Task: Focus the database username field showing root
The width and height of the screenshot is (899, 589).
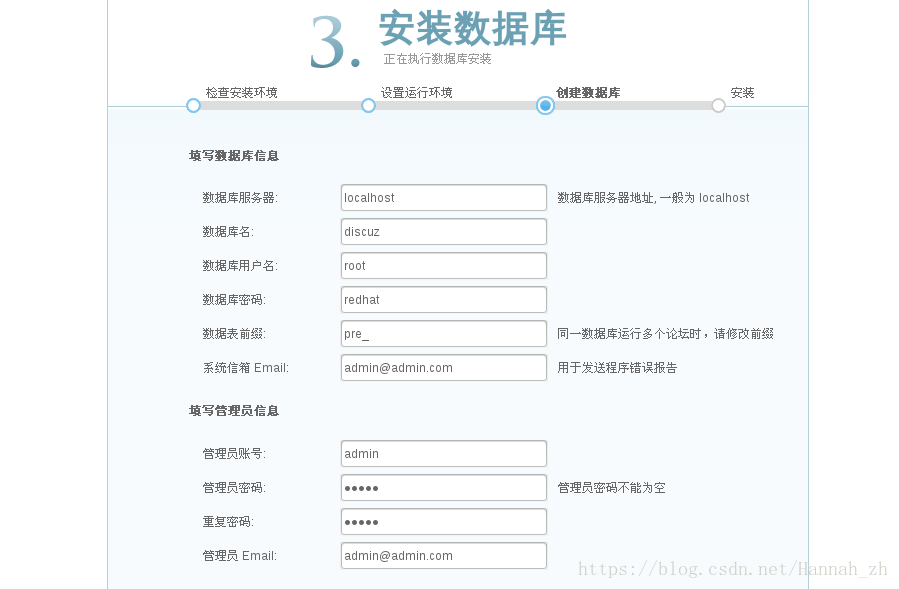Action: 444,266
